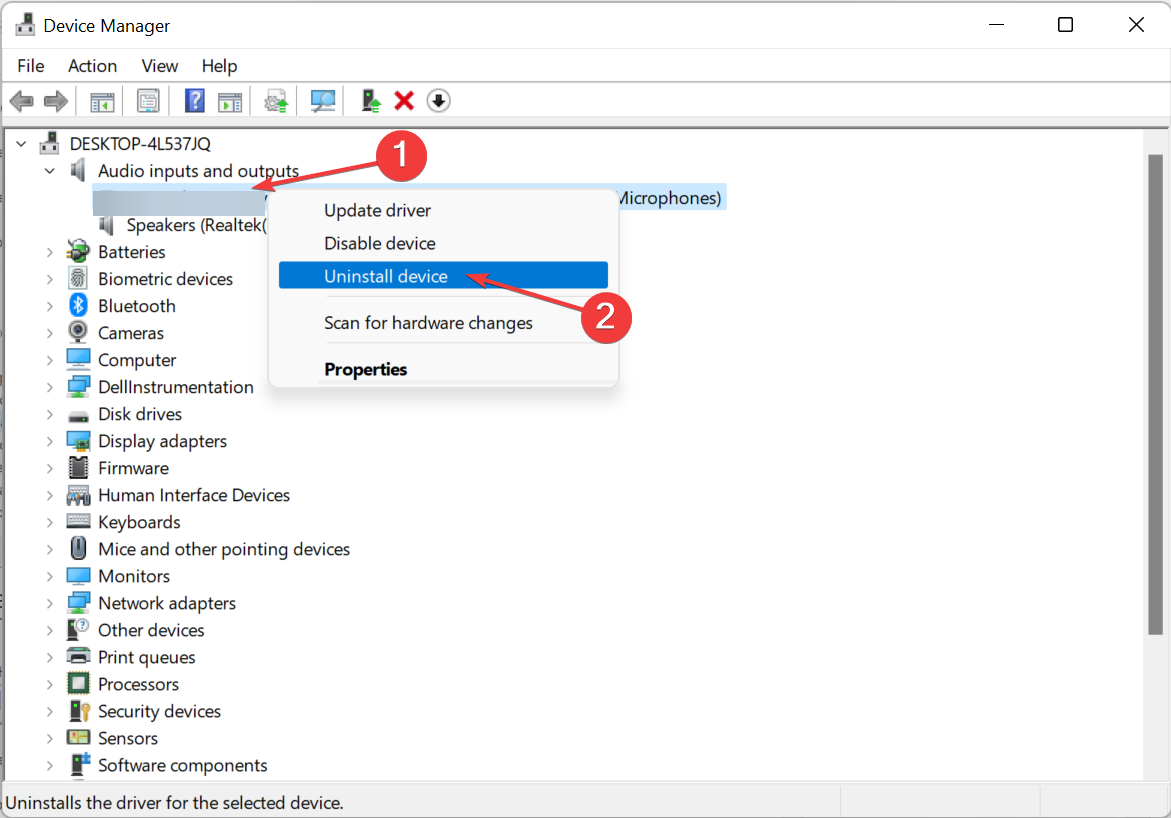Screen dimensions: 1171x818
Task: Expand the Computer category arrow
Action: pos(49,360)
